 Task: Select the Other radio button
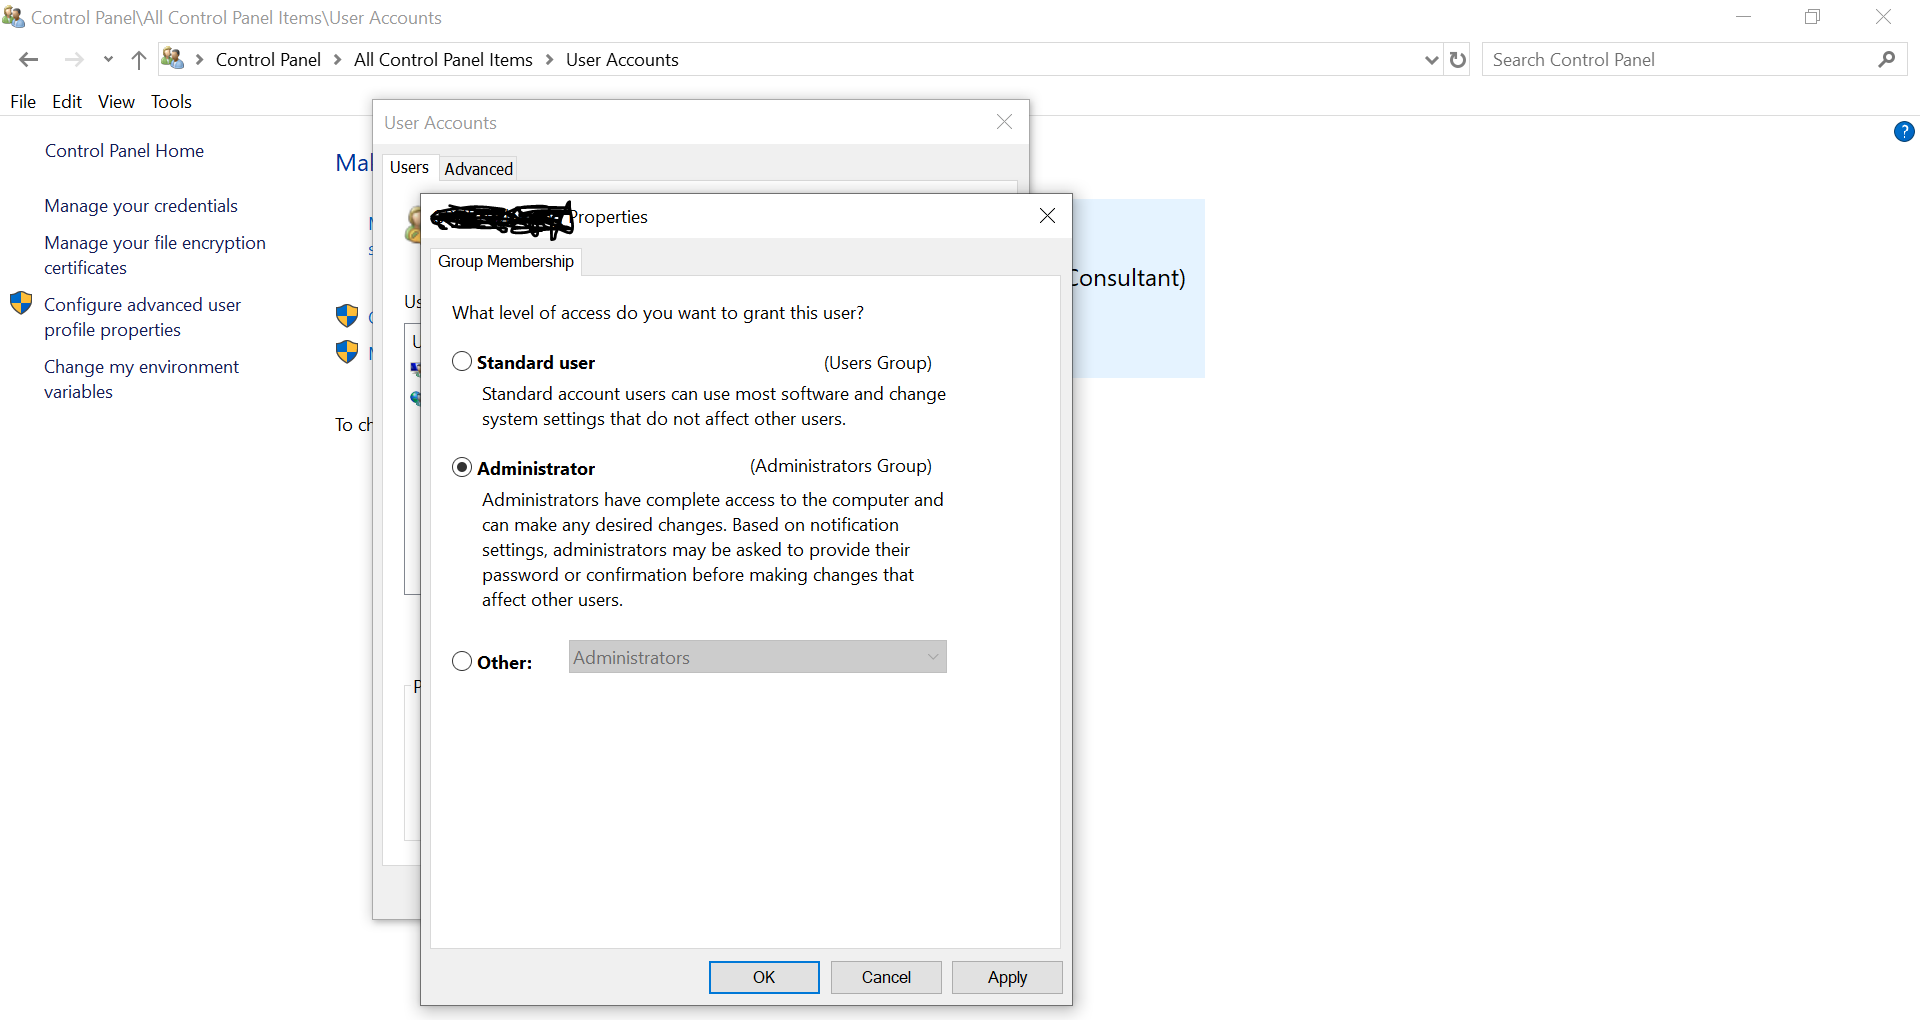pos(462,661)
